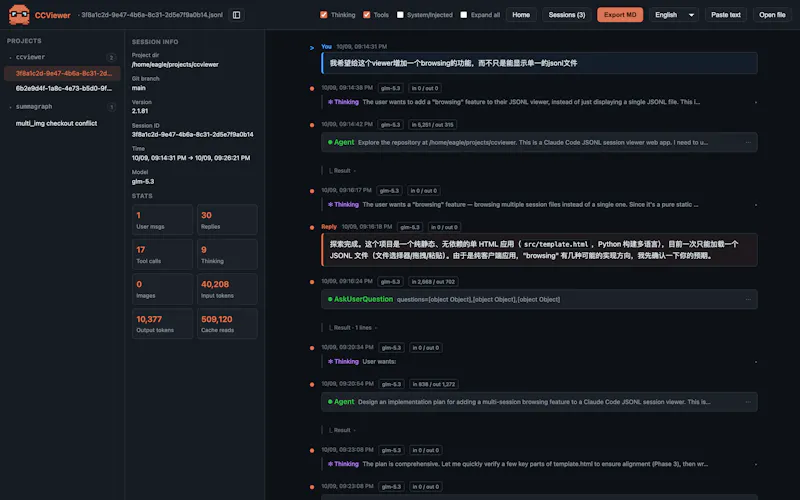
Task: Click the token badge in 5,251 / out 315
Action: 432,124
